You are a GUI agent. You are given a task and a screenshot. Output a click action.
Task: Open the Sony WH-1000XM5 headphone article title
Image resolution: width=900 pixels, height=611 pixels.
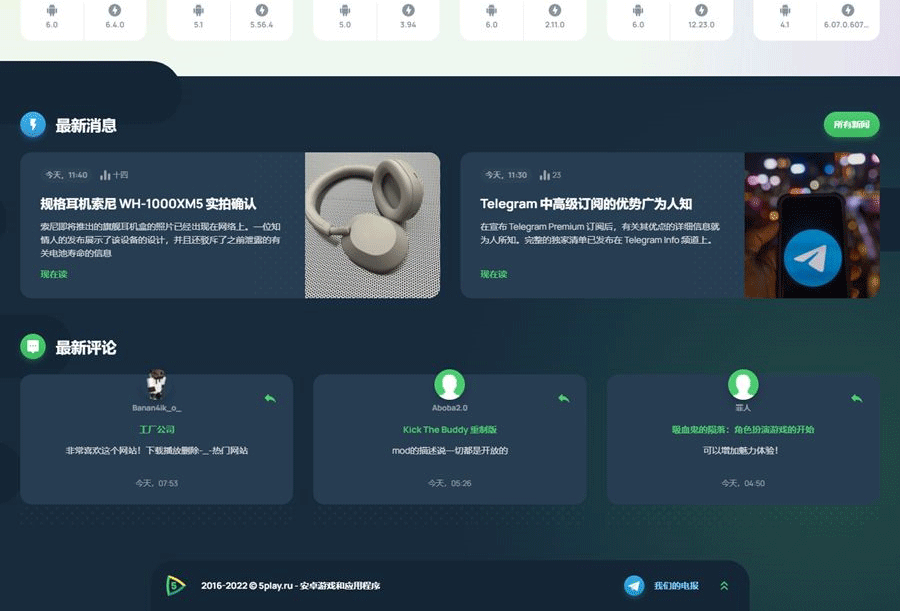pyautogui.click(x=148, y=204)
